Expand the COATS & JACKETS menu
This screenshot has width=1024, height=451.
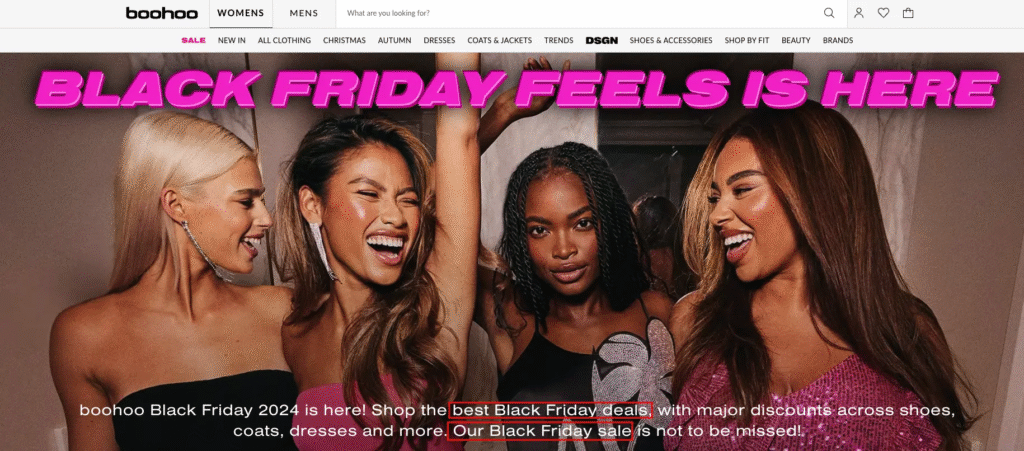coord(500,40)
